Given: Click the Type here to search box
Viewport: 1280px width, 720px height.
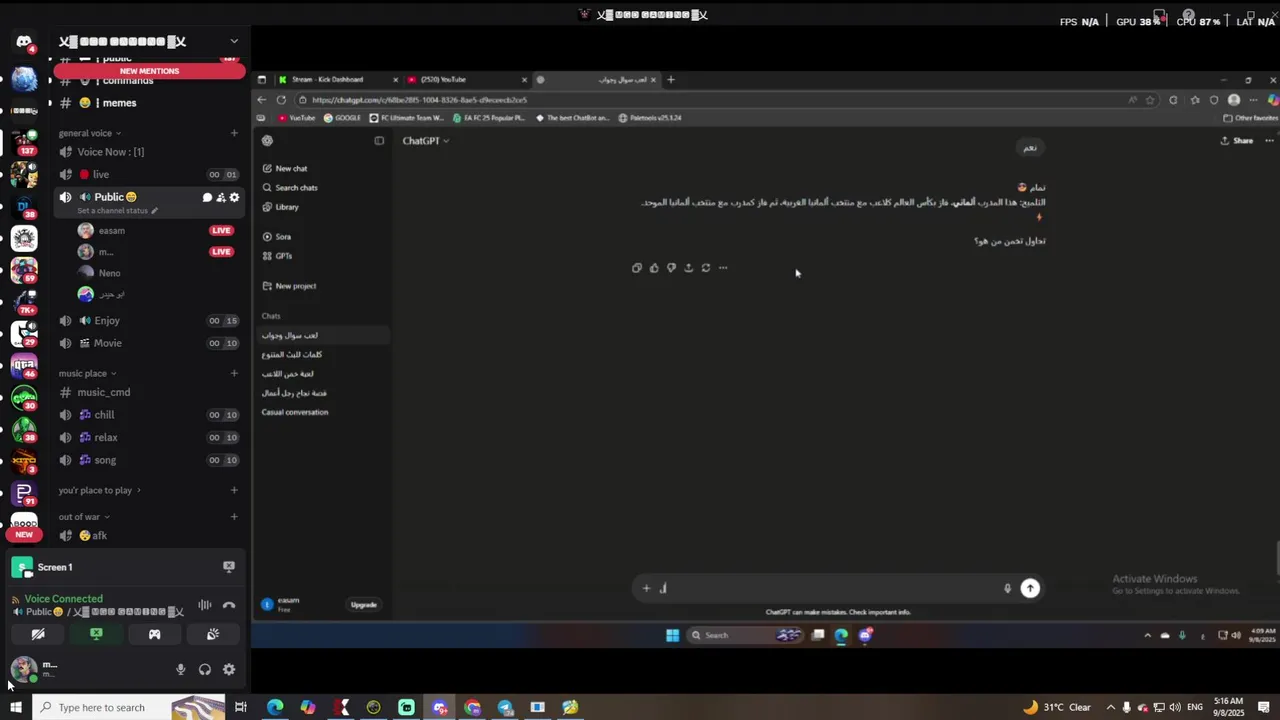Looking at the screenshot, I should pos(127,708).
